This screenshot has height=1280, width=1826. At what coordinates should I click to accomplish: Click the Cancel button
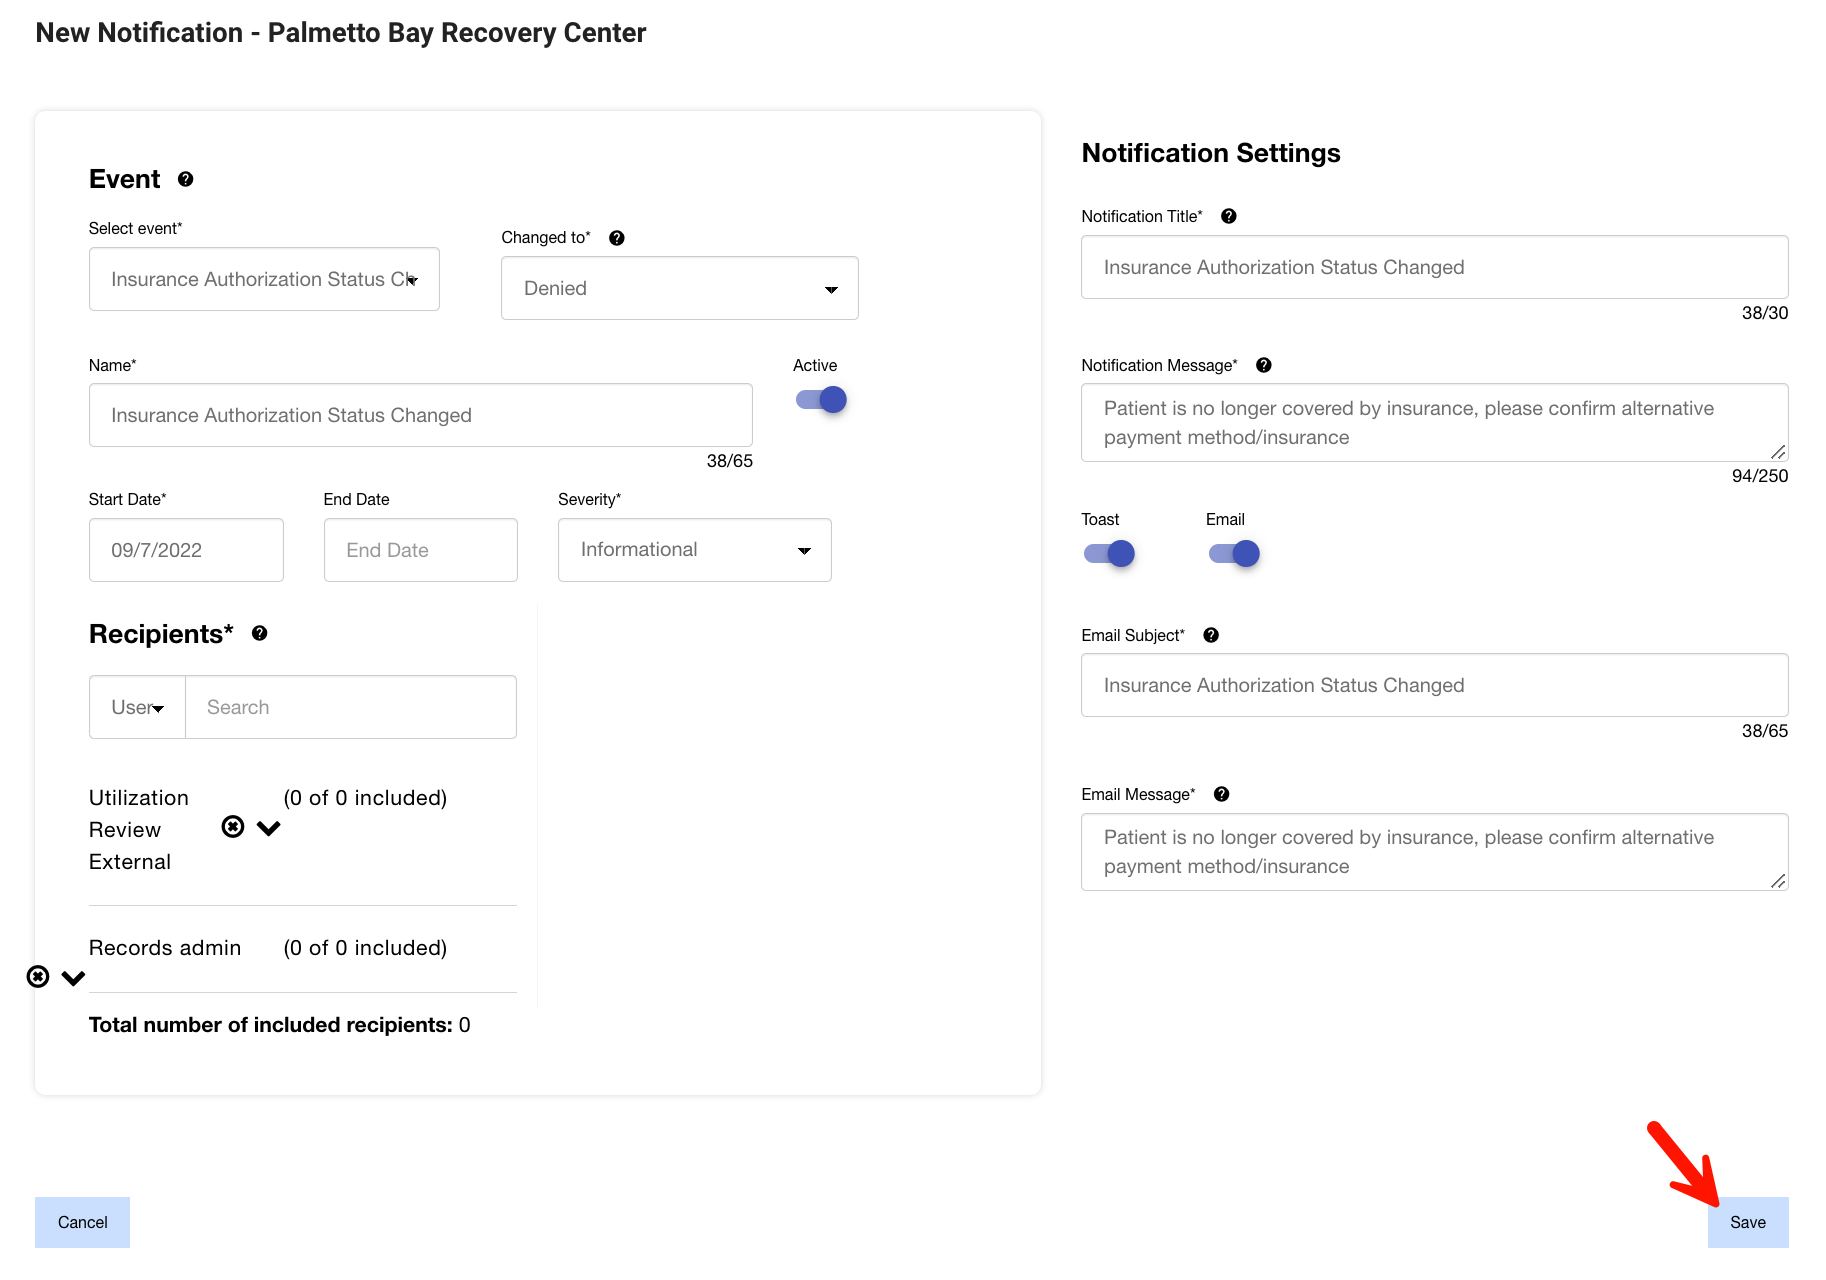(x=82, y=1222)
